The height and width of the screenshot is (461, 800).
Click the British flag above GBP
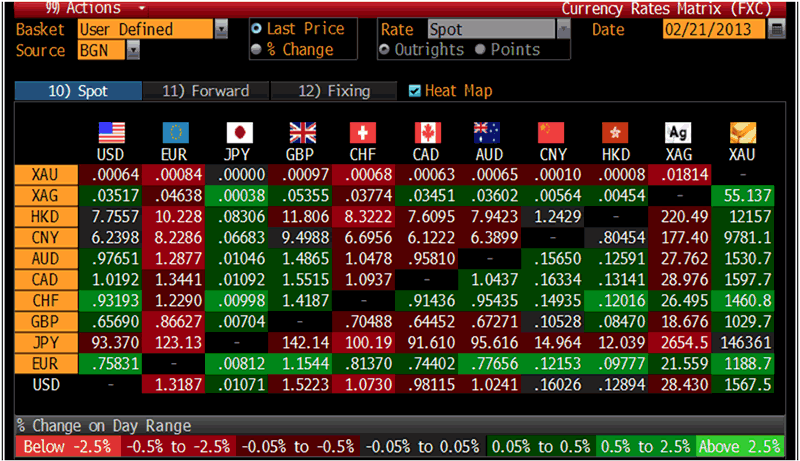[301, 133]
